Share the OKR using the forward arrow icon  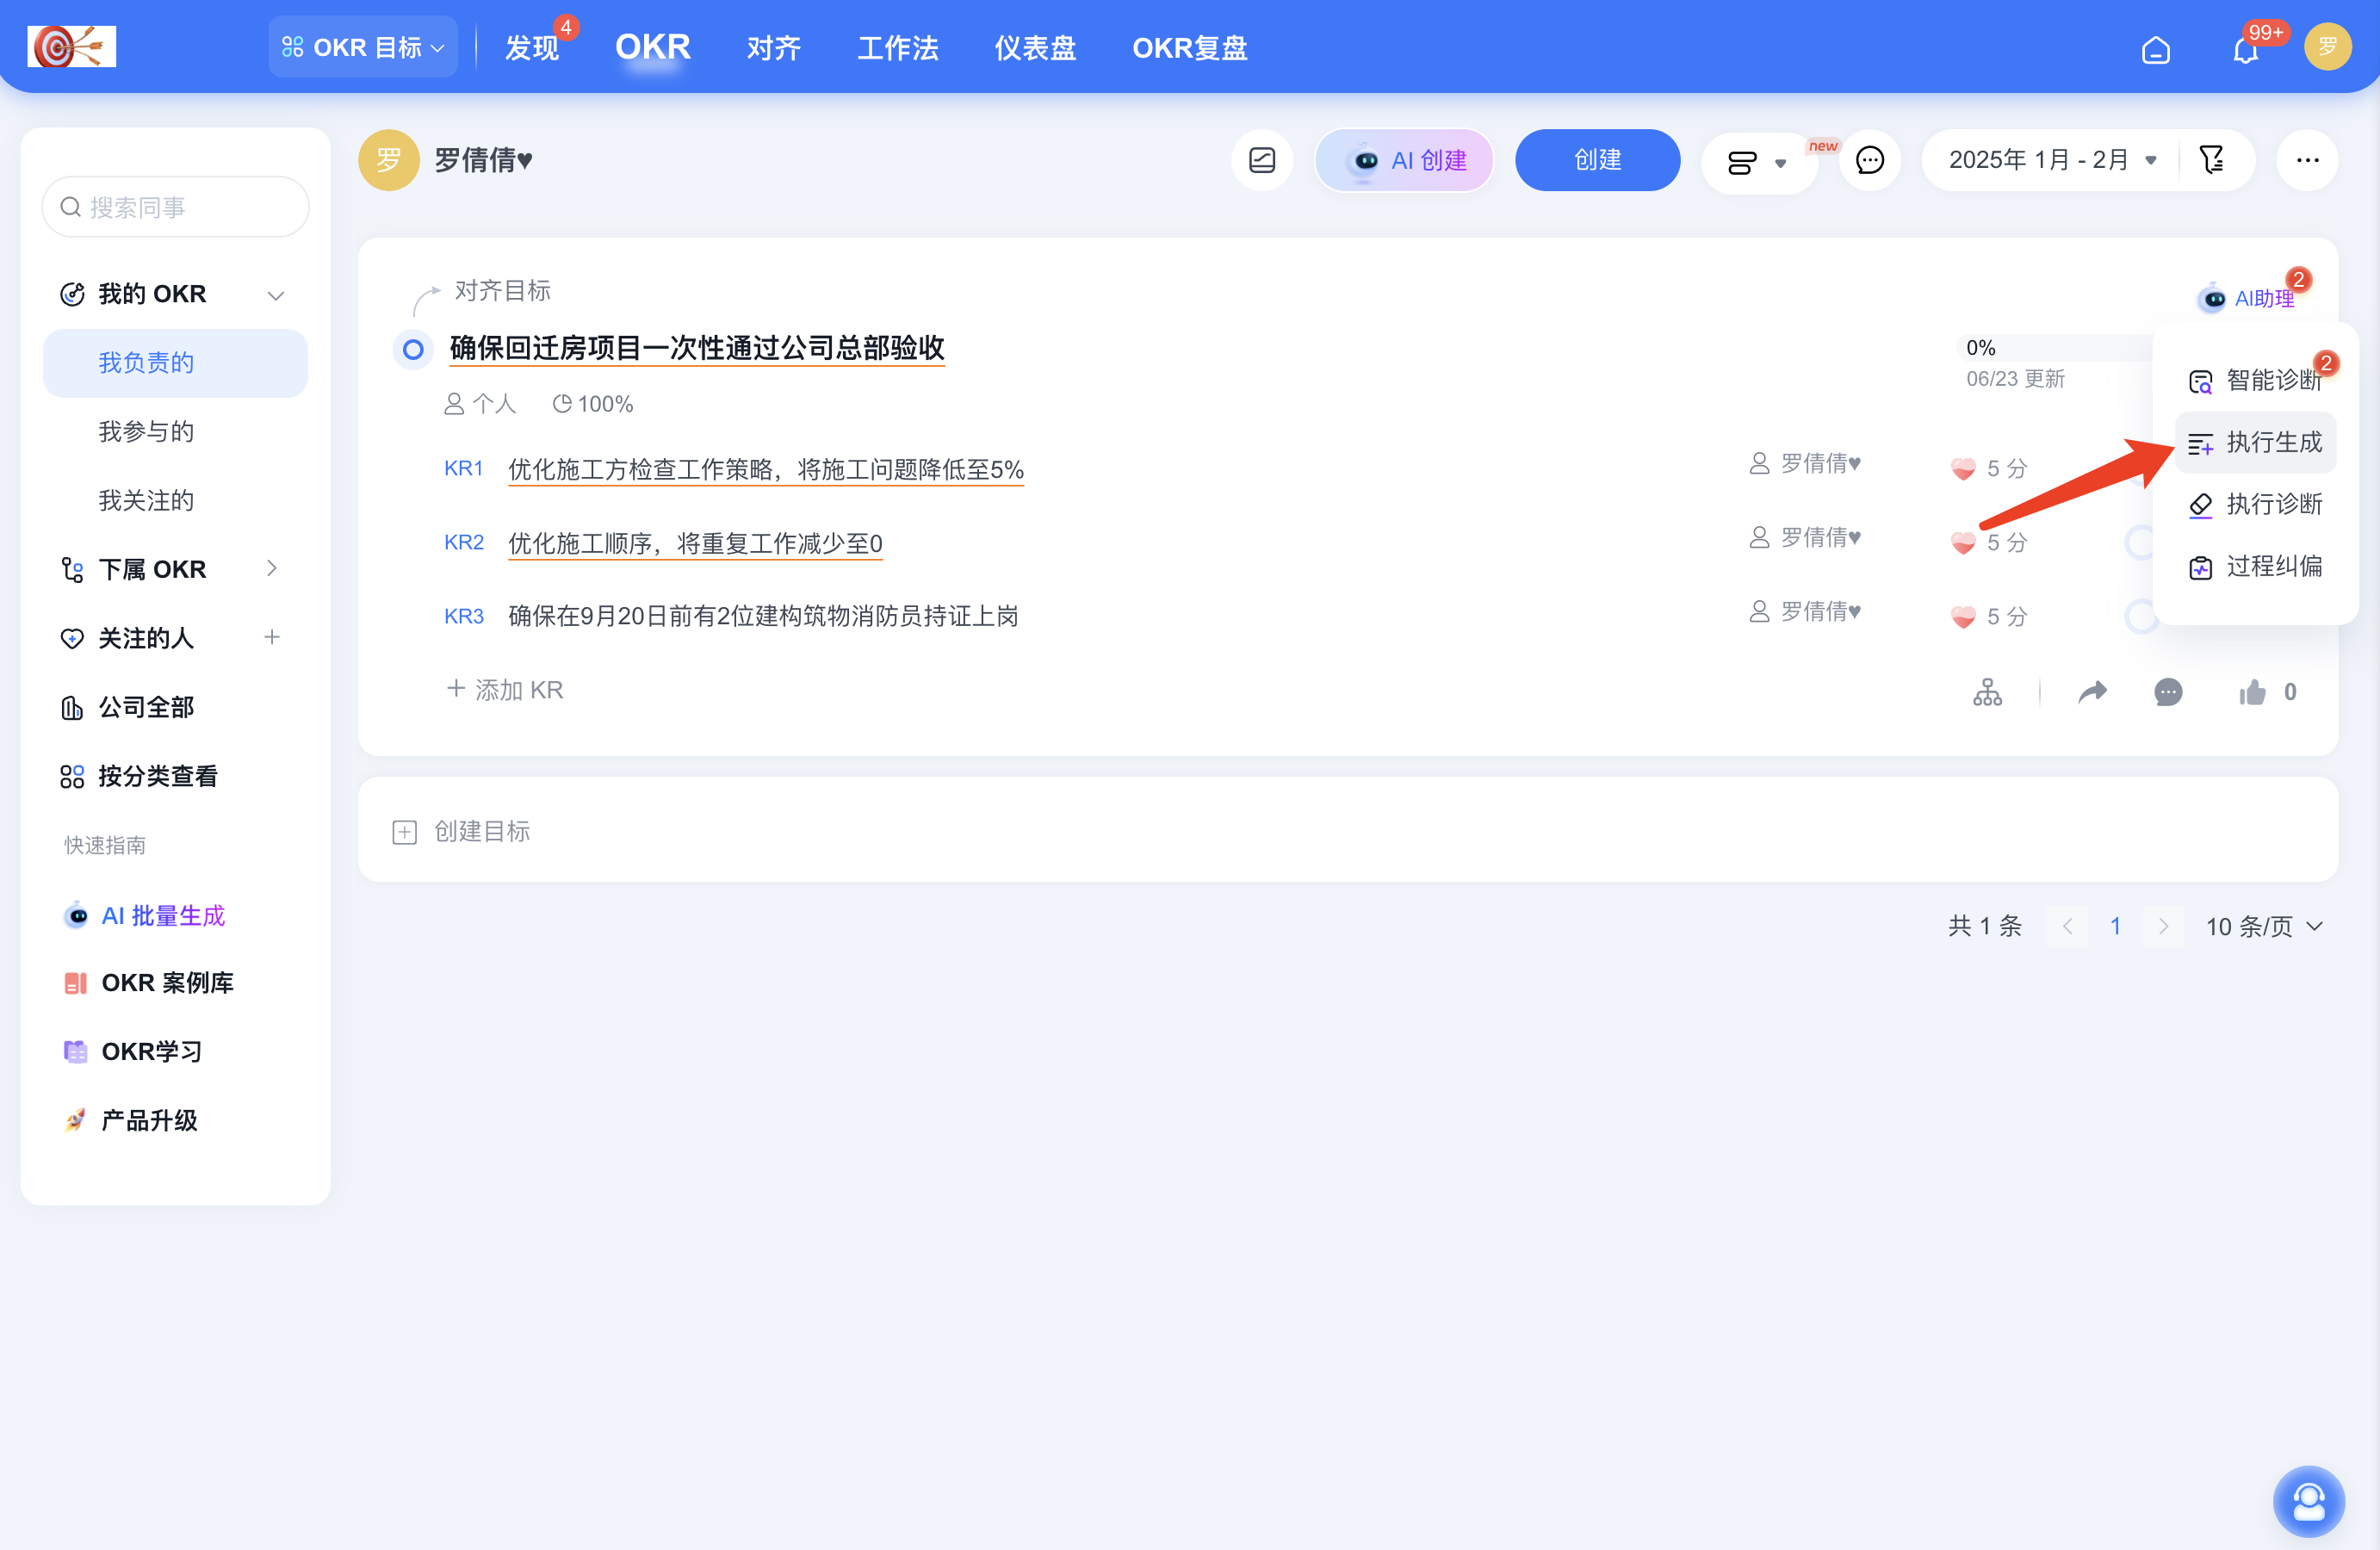(x=2093, y=691)
